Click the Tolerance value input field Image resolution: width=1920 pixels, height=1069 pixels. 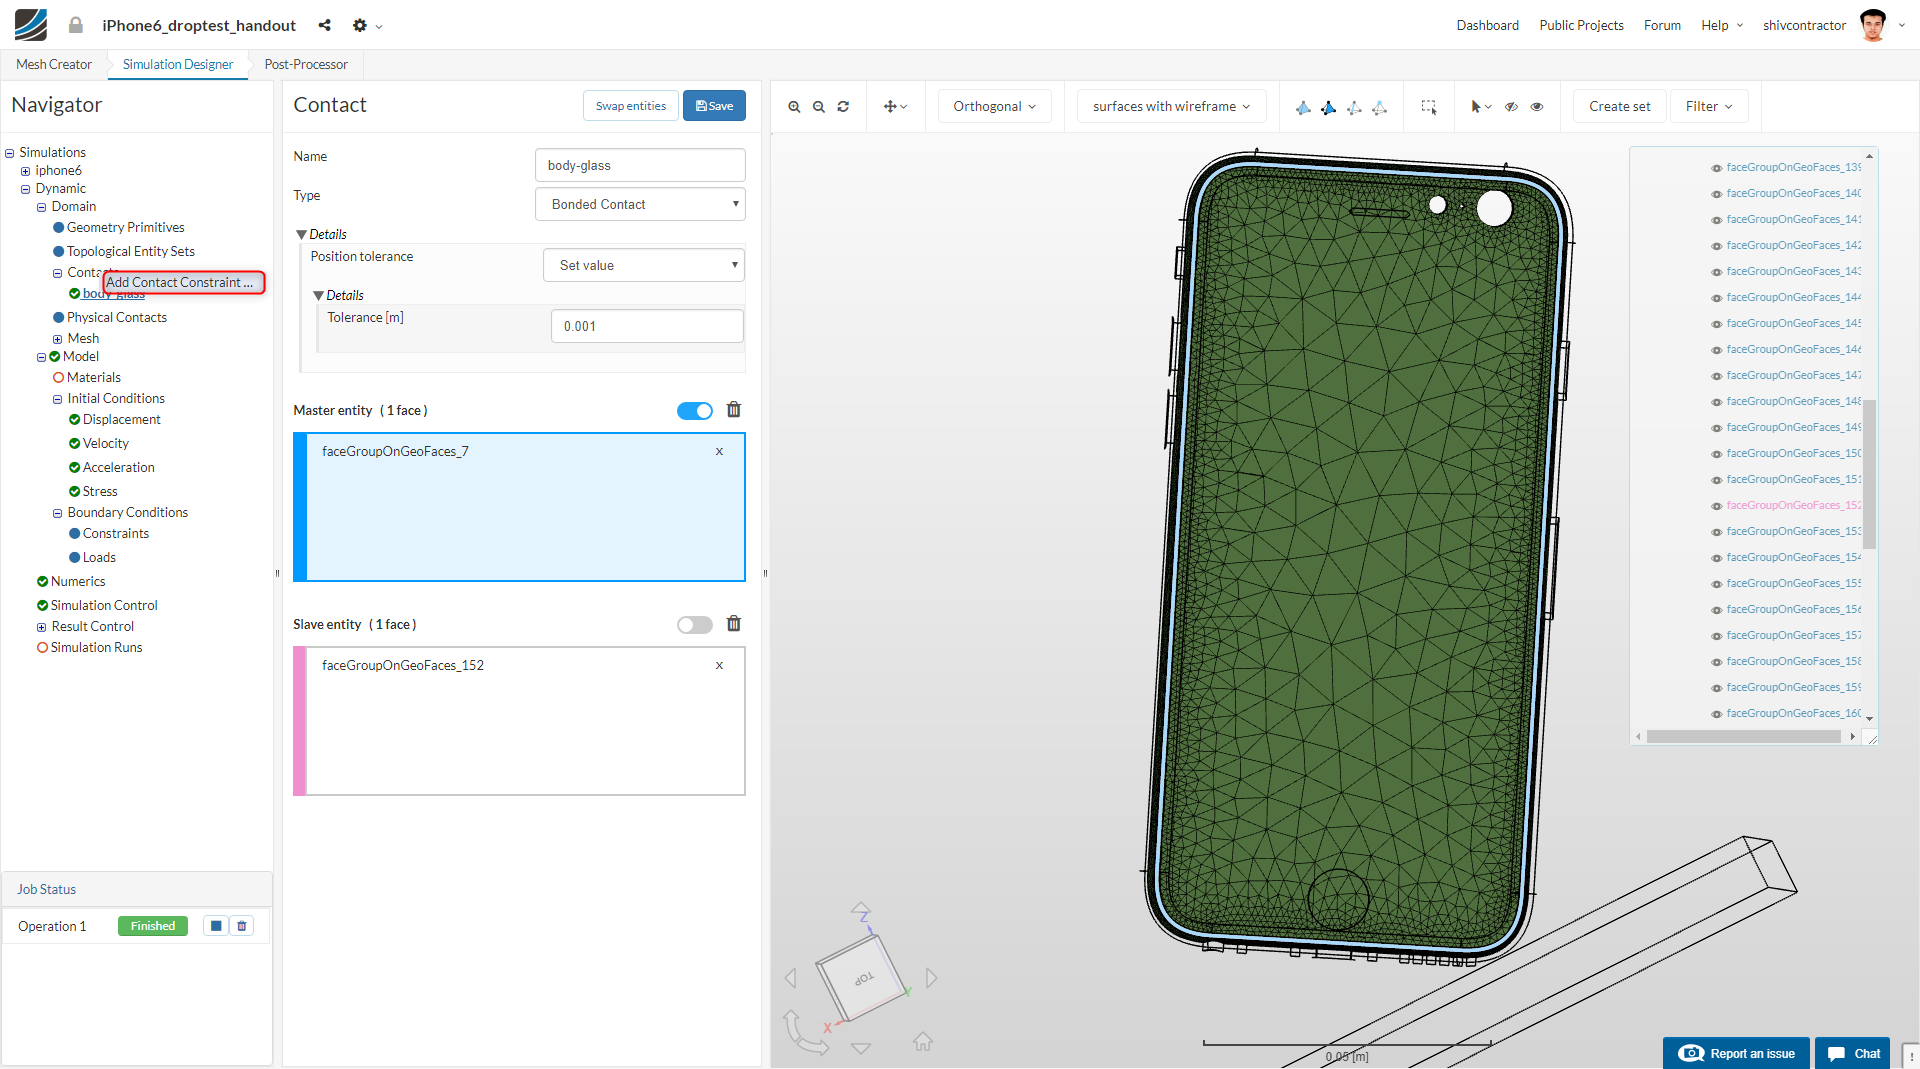point(647,326)
